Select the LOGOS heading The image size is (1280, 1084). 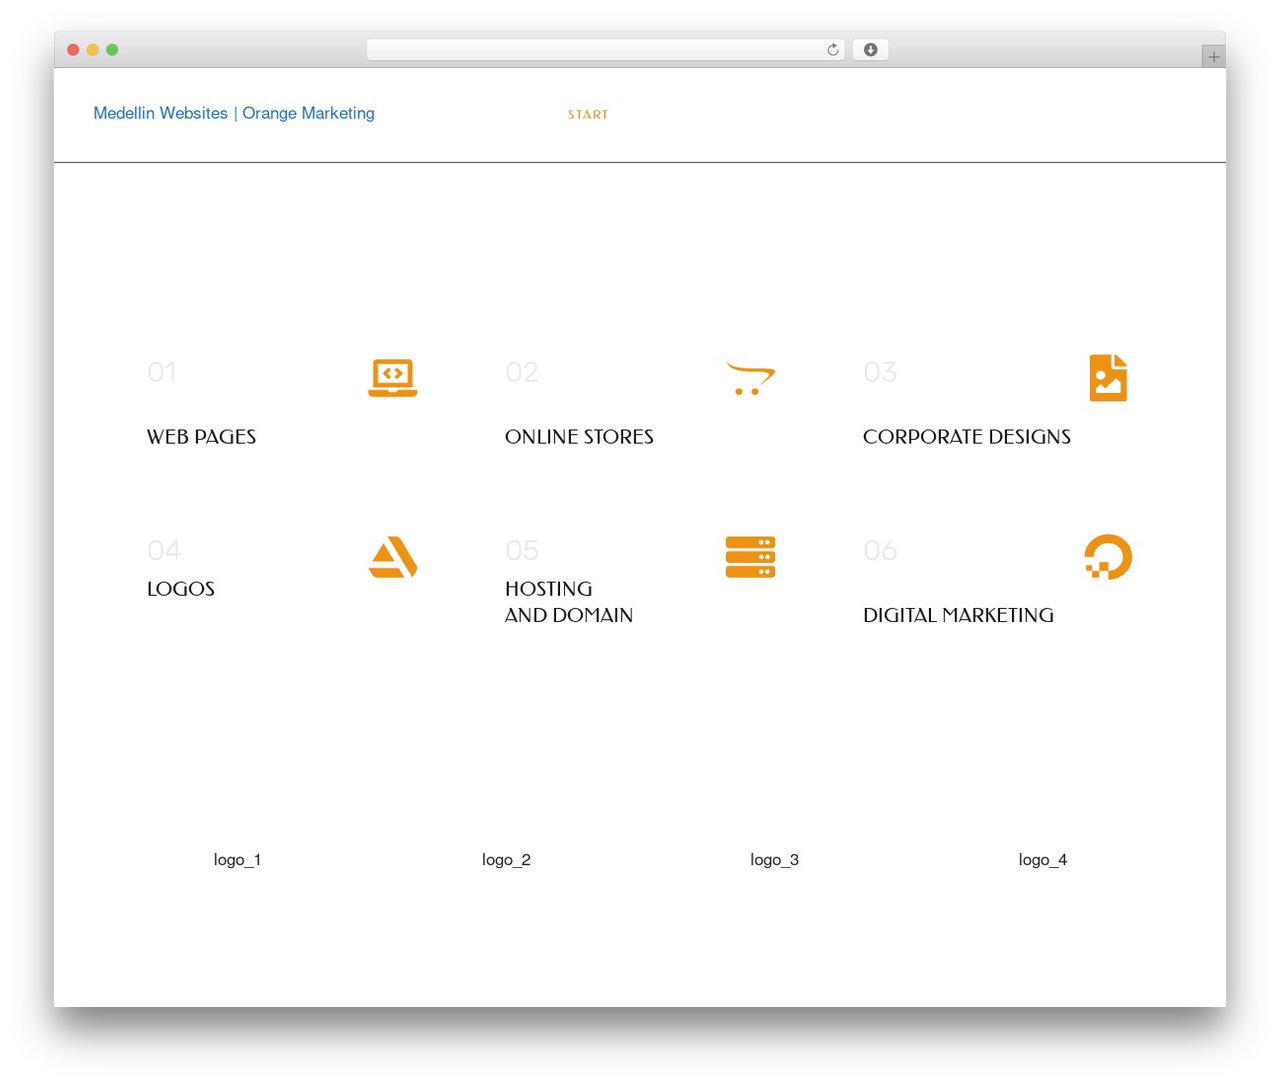[x=181, y=589]
